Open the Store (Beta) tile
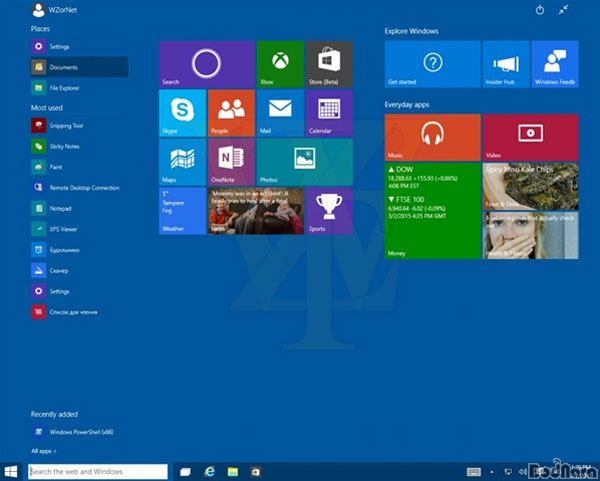The width and height of the screenshot is (600, 481). coord(329,64)
